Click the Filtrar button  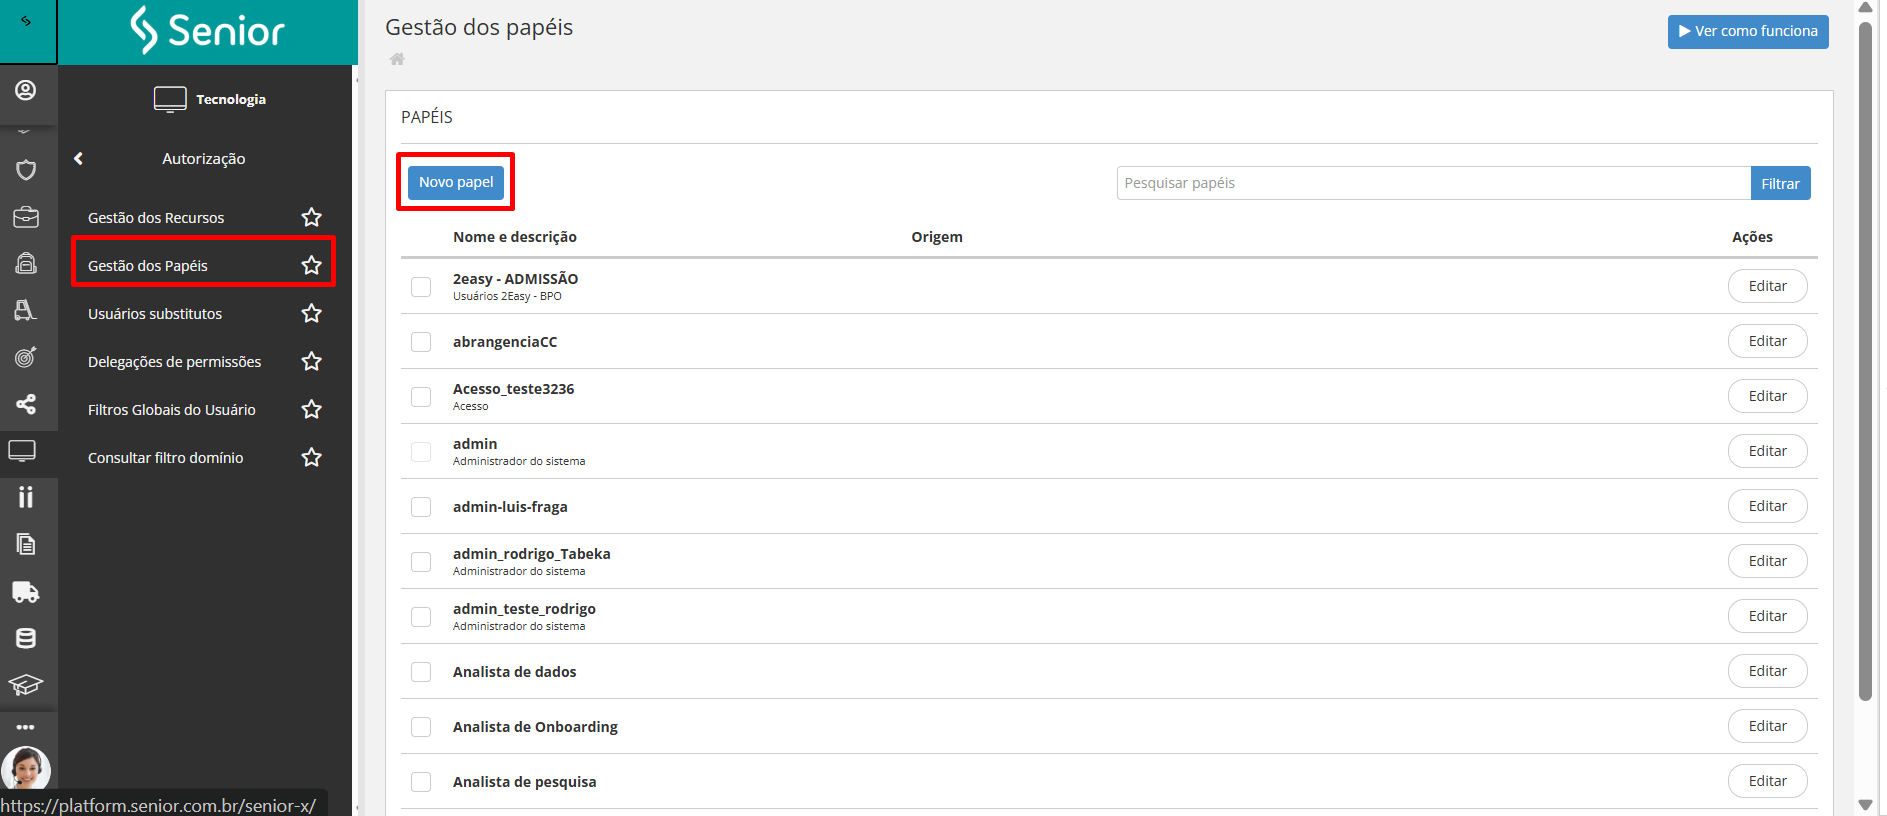[1780, 183]
